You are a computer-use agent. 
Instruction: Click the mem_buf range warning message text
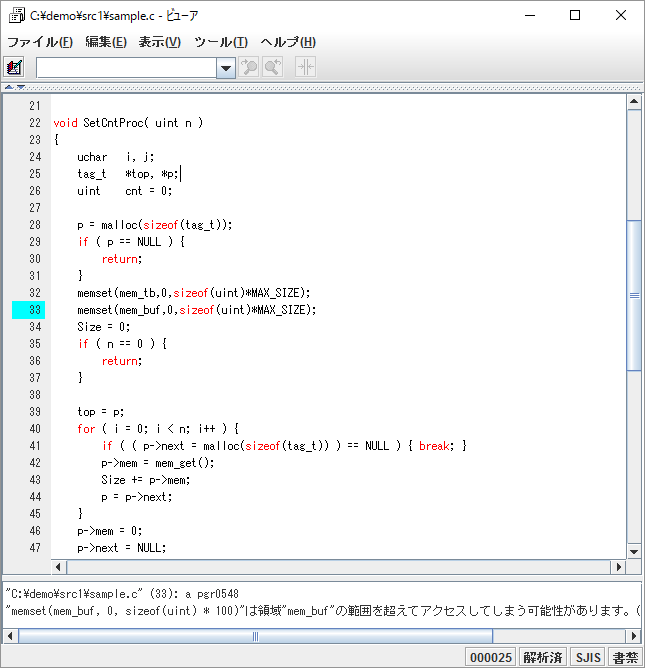322,611
